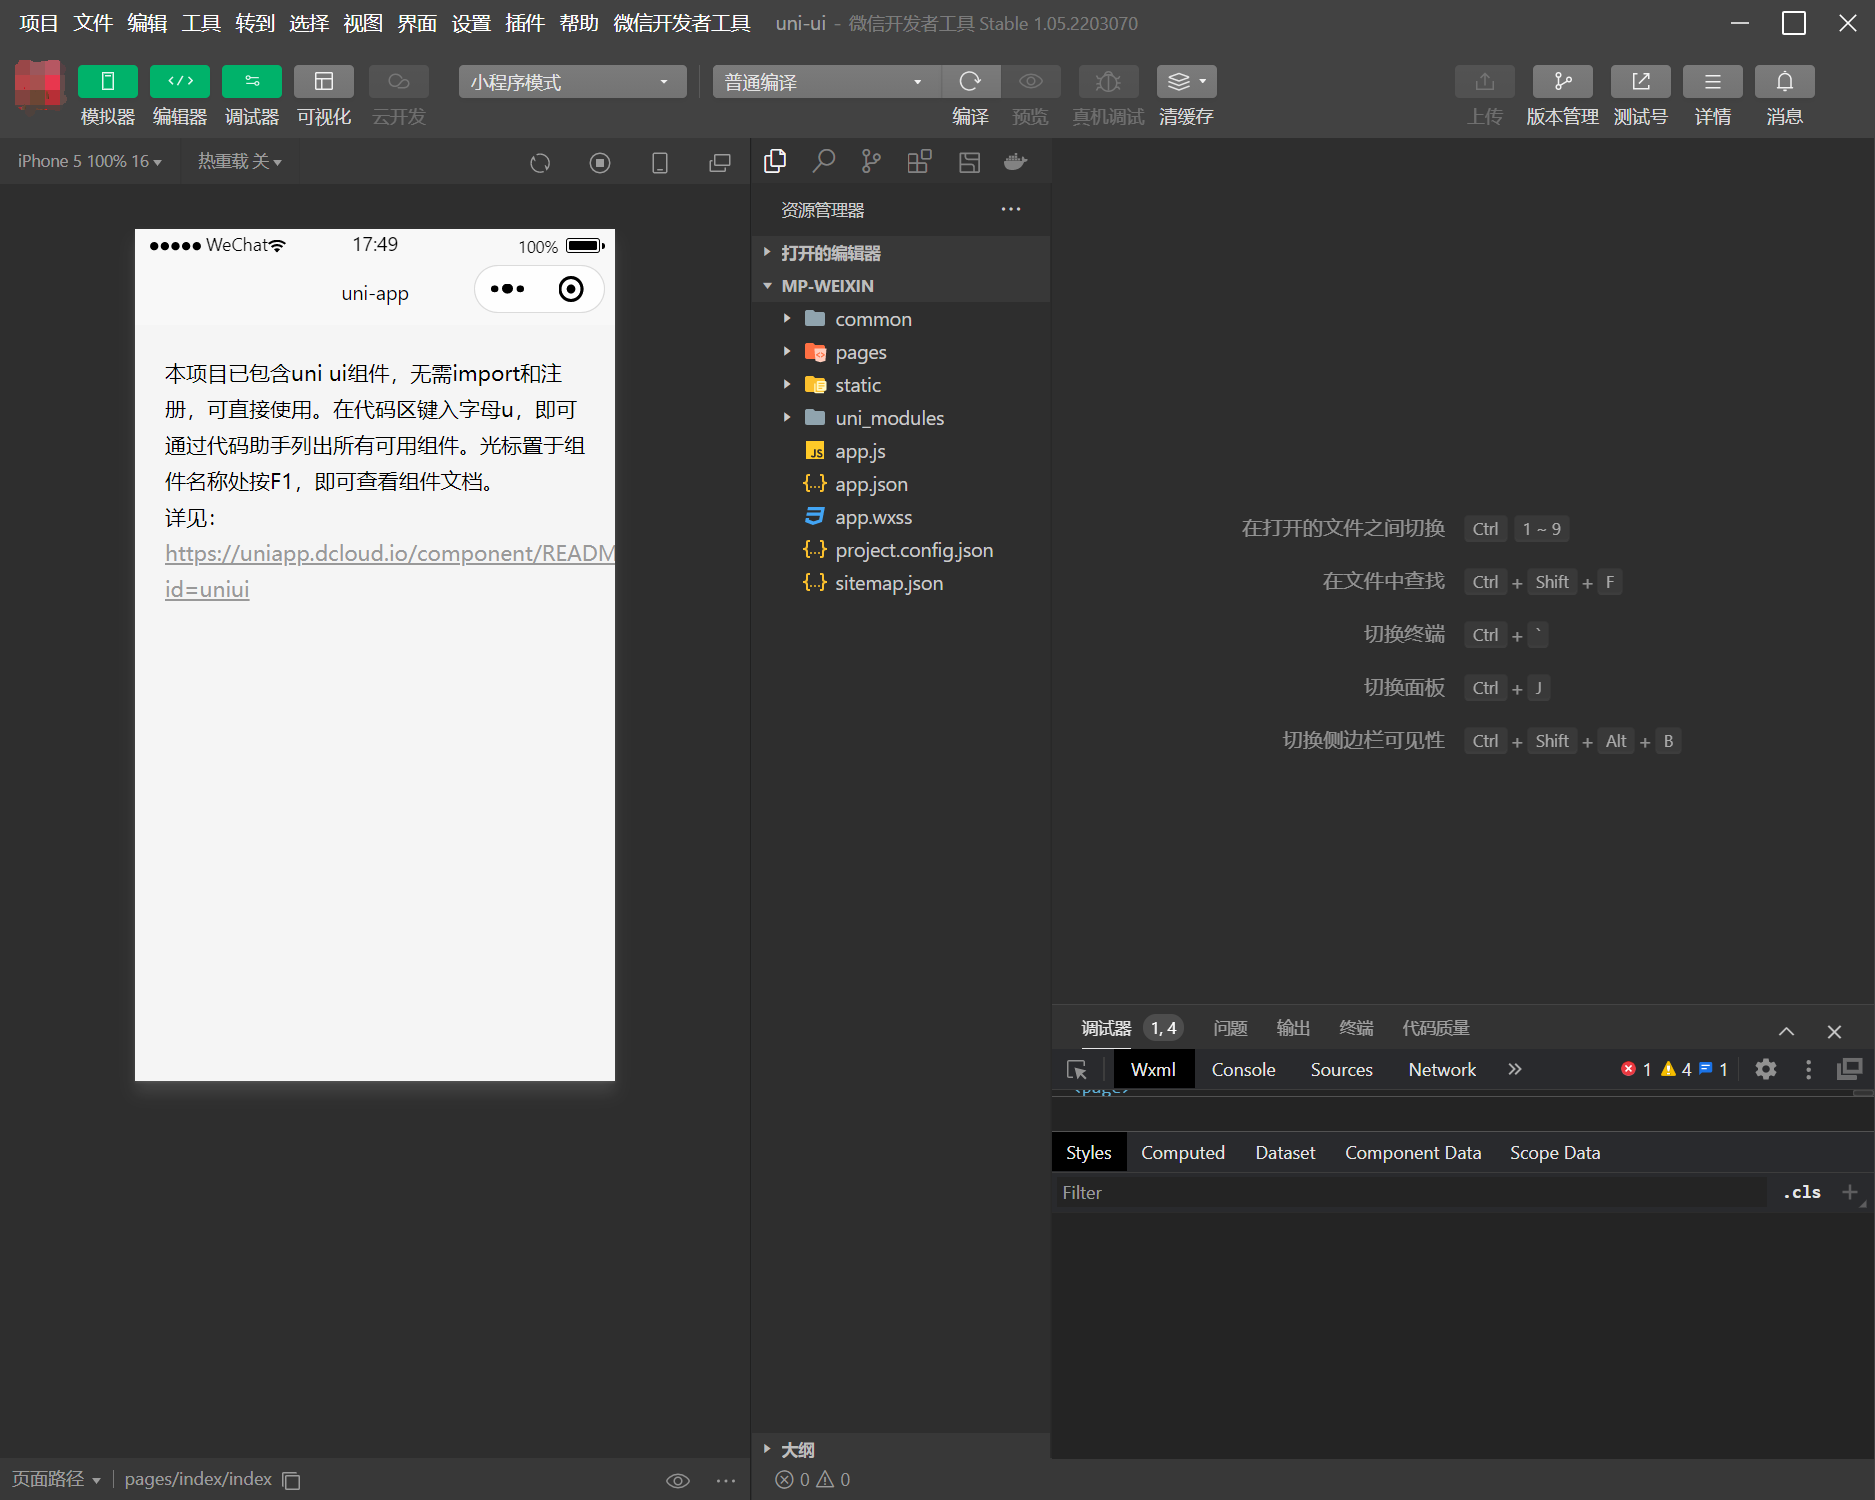Click the simulator refresh icon
Viewport: 1875px width, 1500px height.
coord(540,163)
